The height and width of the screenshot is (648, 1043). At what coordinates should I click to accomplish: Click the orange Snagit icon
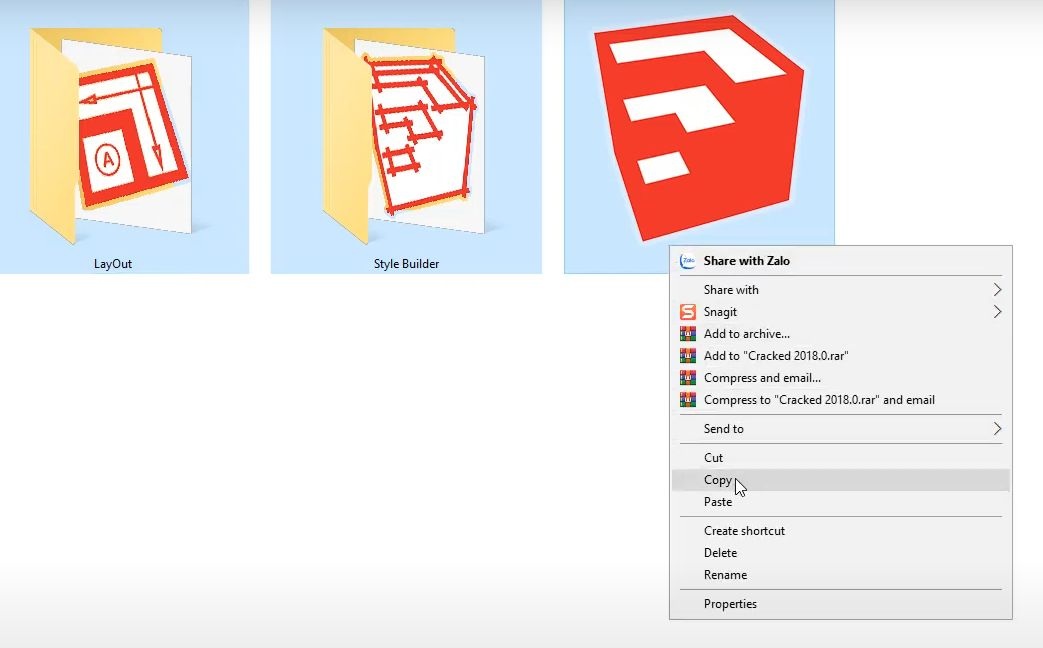pyautogui.click(x=688, y=311)
